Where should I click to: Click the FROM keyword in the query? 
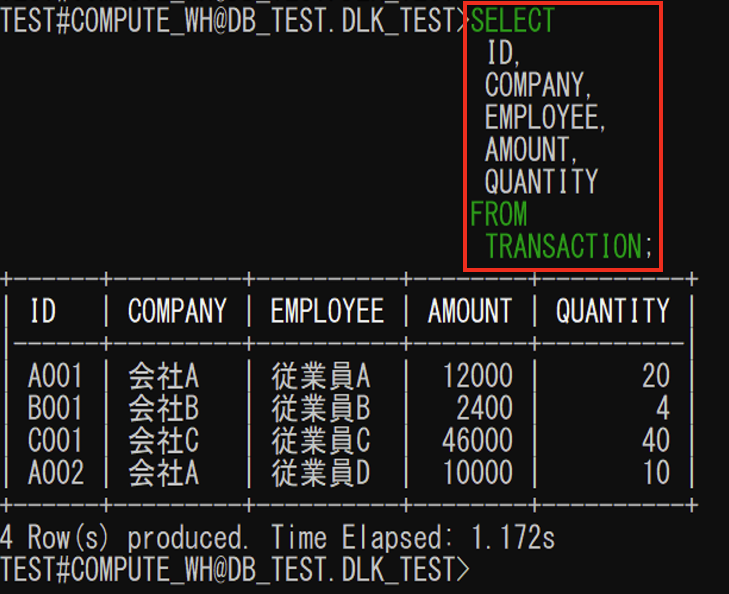tap(498, 213)
